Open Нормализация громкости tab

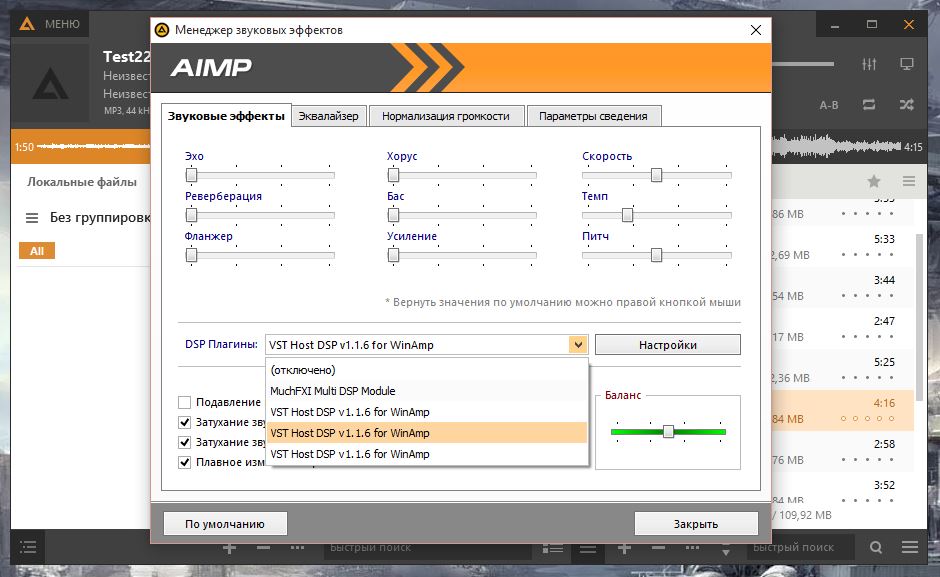445,116
